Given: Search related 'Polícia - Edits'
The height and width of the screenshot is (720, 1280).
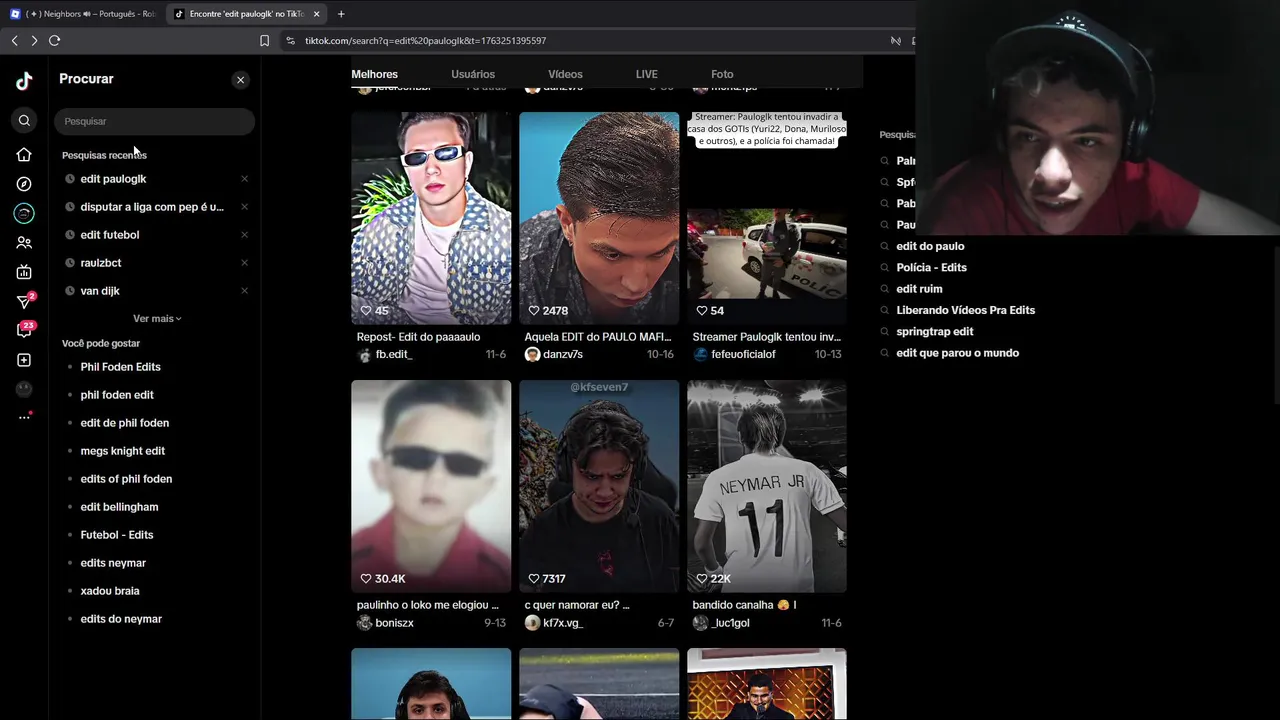Looking at the screenshot, I should tap(931, 268).
